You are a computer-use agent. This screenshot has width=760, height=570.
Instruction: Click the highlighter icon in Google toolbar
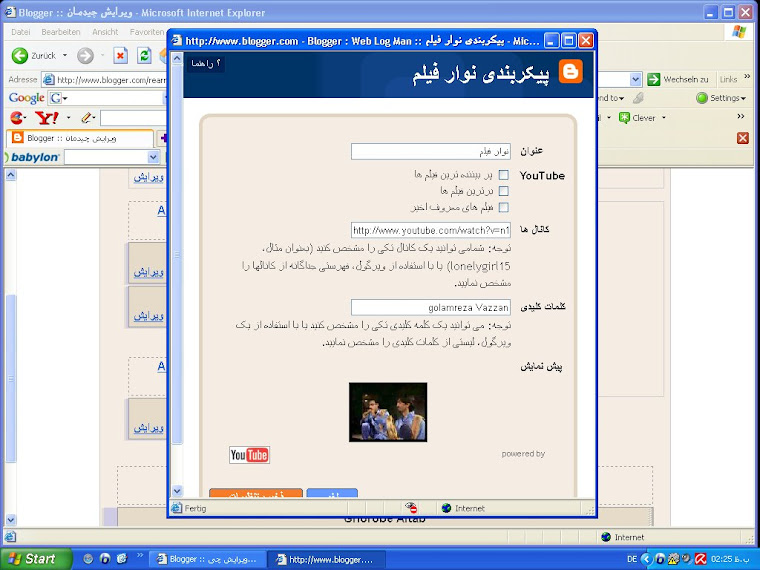coord(638,98)
